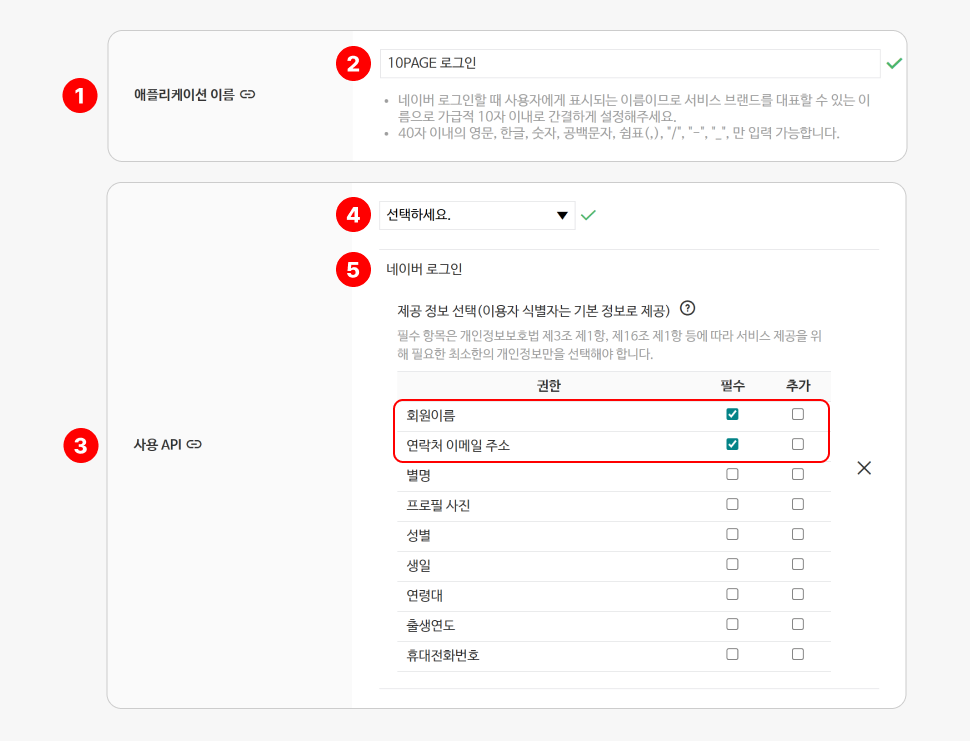
Task: Check 필수 checkbox for 출생연도
Action: tap(732, 625)
